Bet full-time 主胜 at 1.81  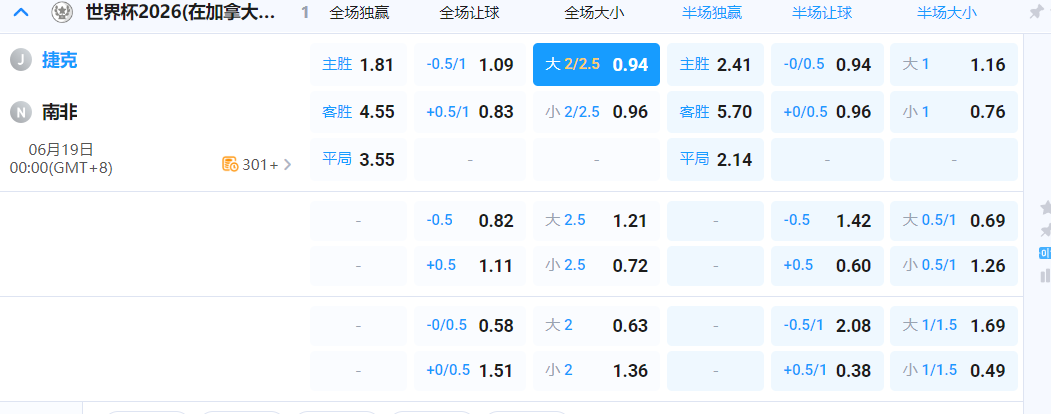point(358,65)
